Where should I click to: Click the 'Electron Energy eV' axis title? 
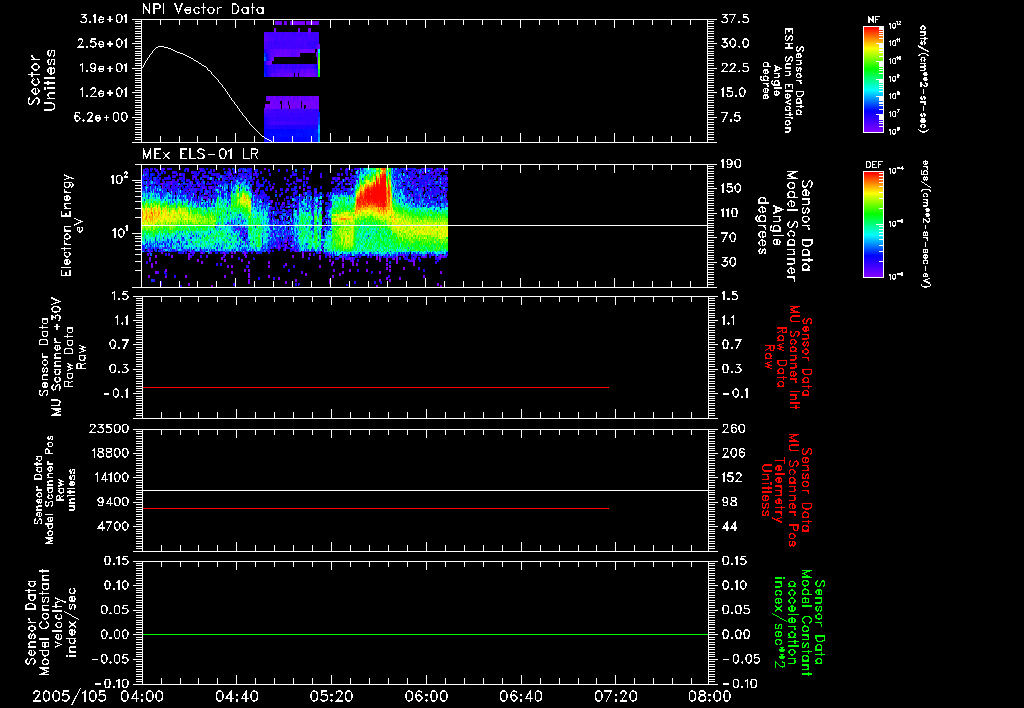coord(72,225)
